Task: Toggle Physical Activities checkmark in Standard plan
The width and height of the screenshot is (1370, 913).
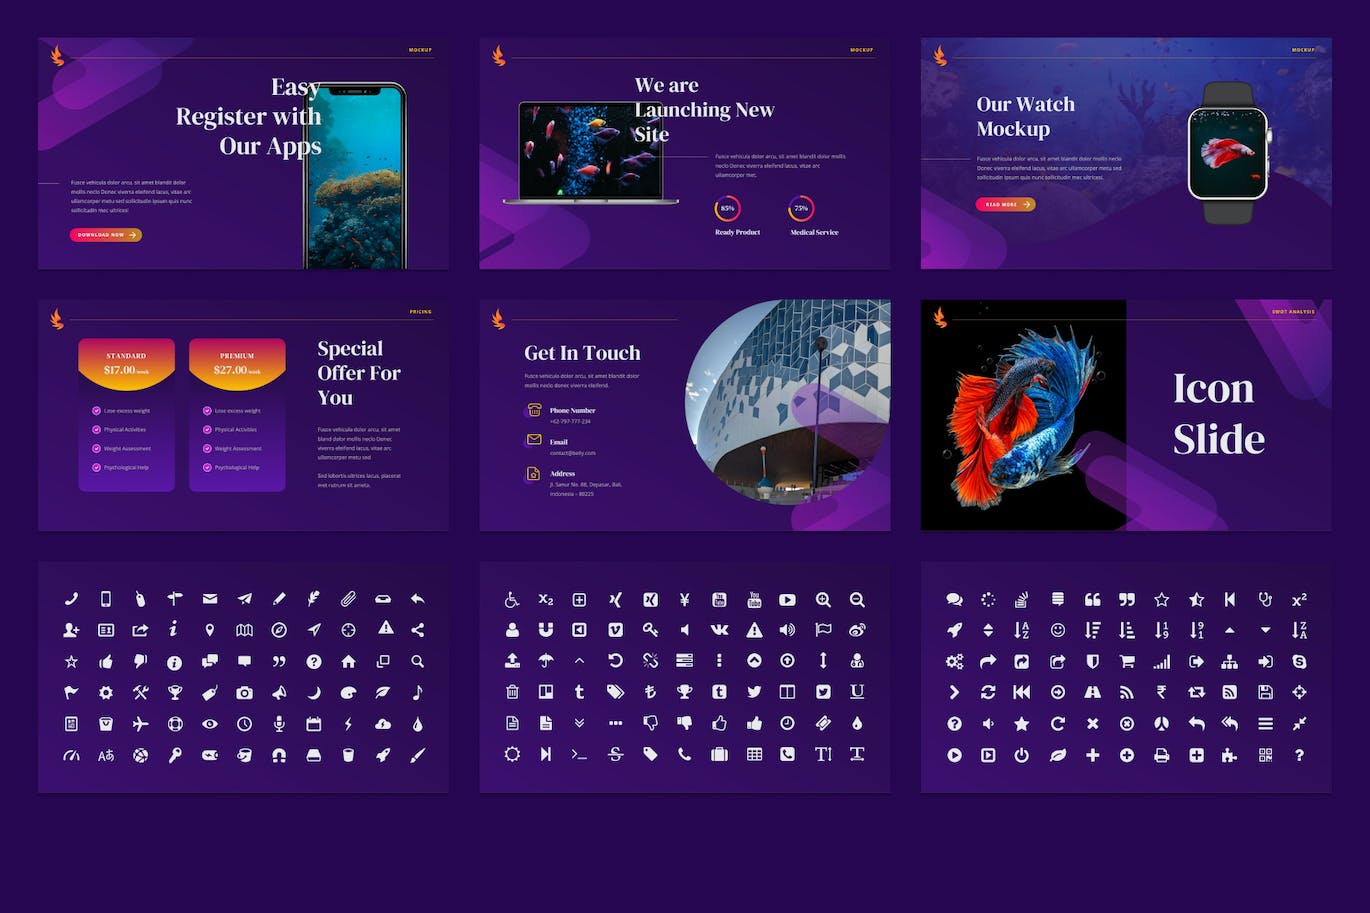Action: click(96, 429)
